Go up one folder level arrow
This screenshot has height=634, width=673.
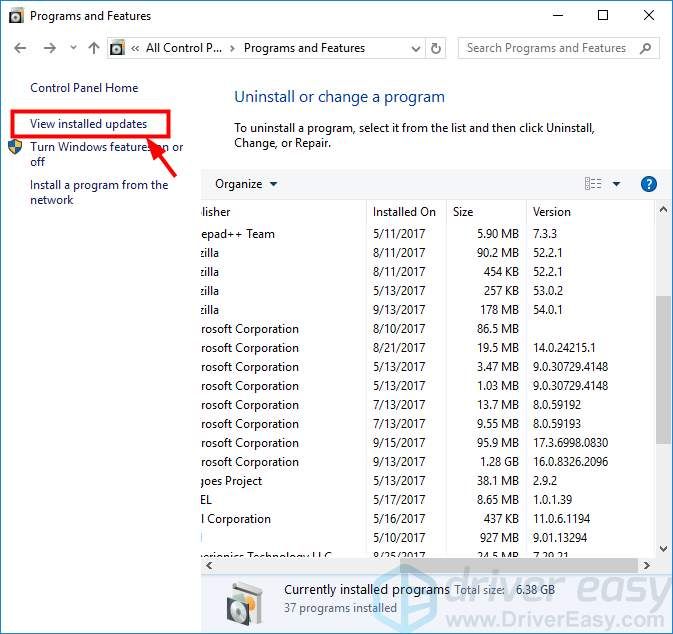(94, 48)
